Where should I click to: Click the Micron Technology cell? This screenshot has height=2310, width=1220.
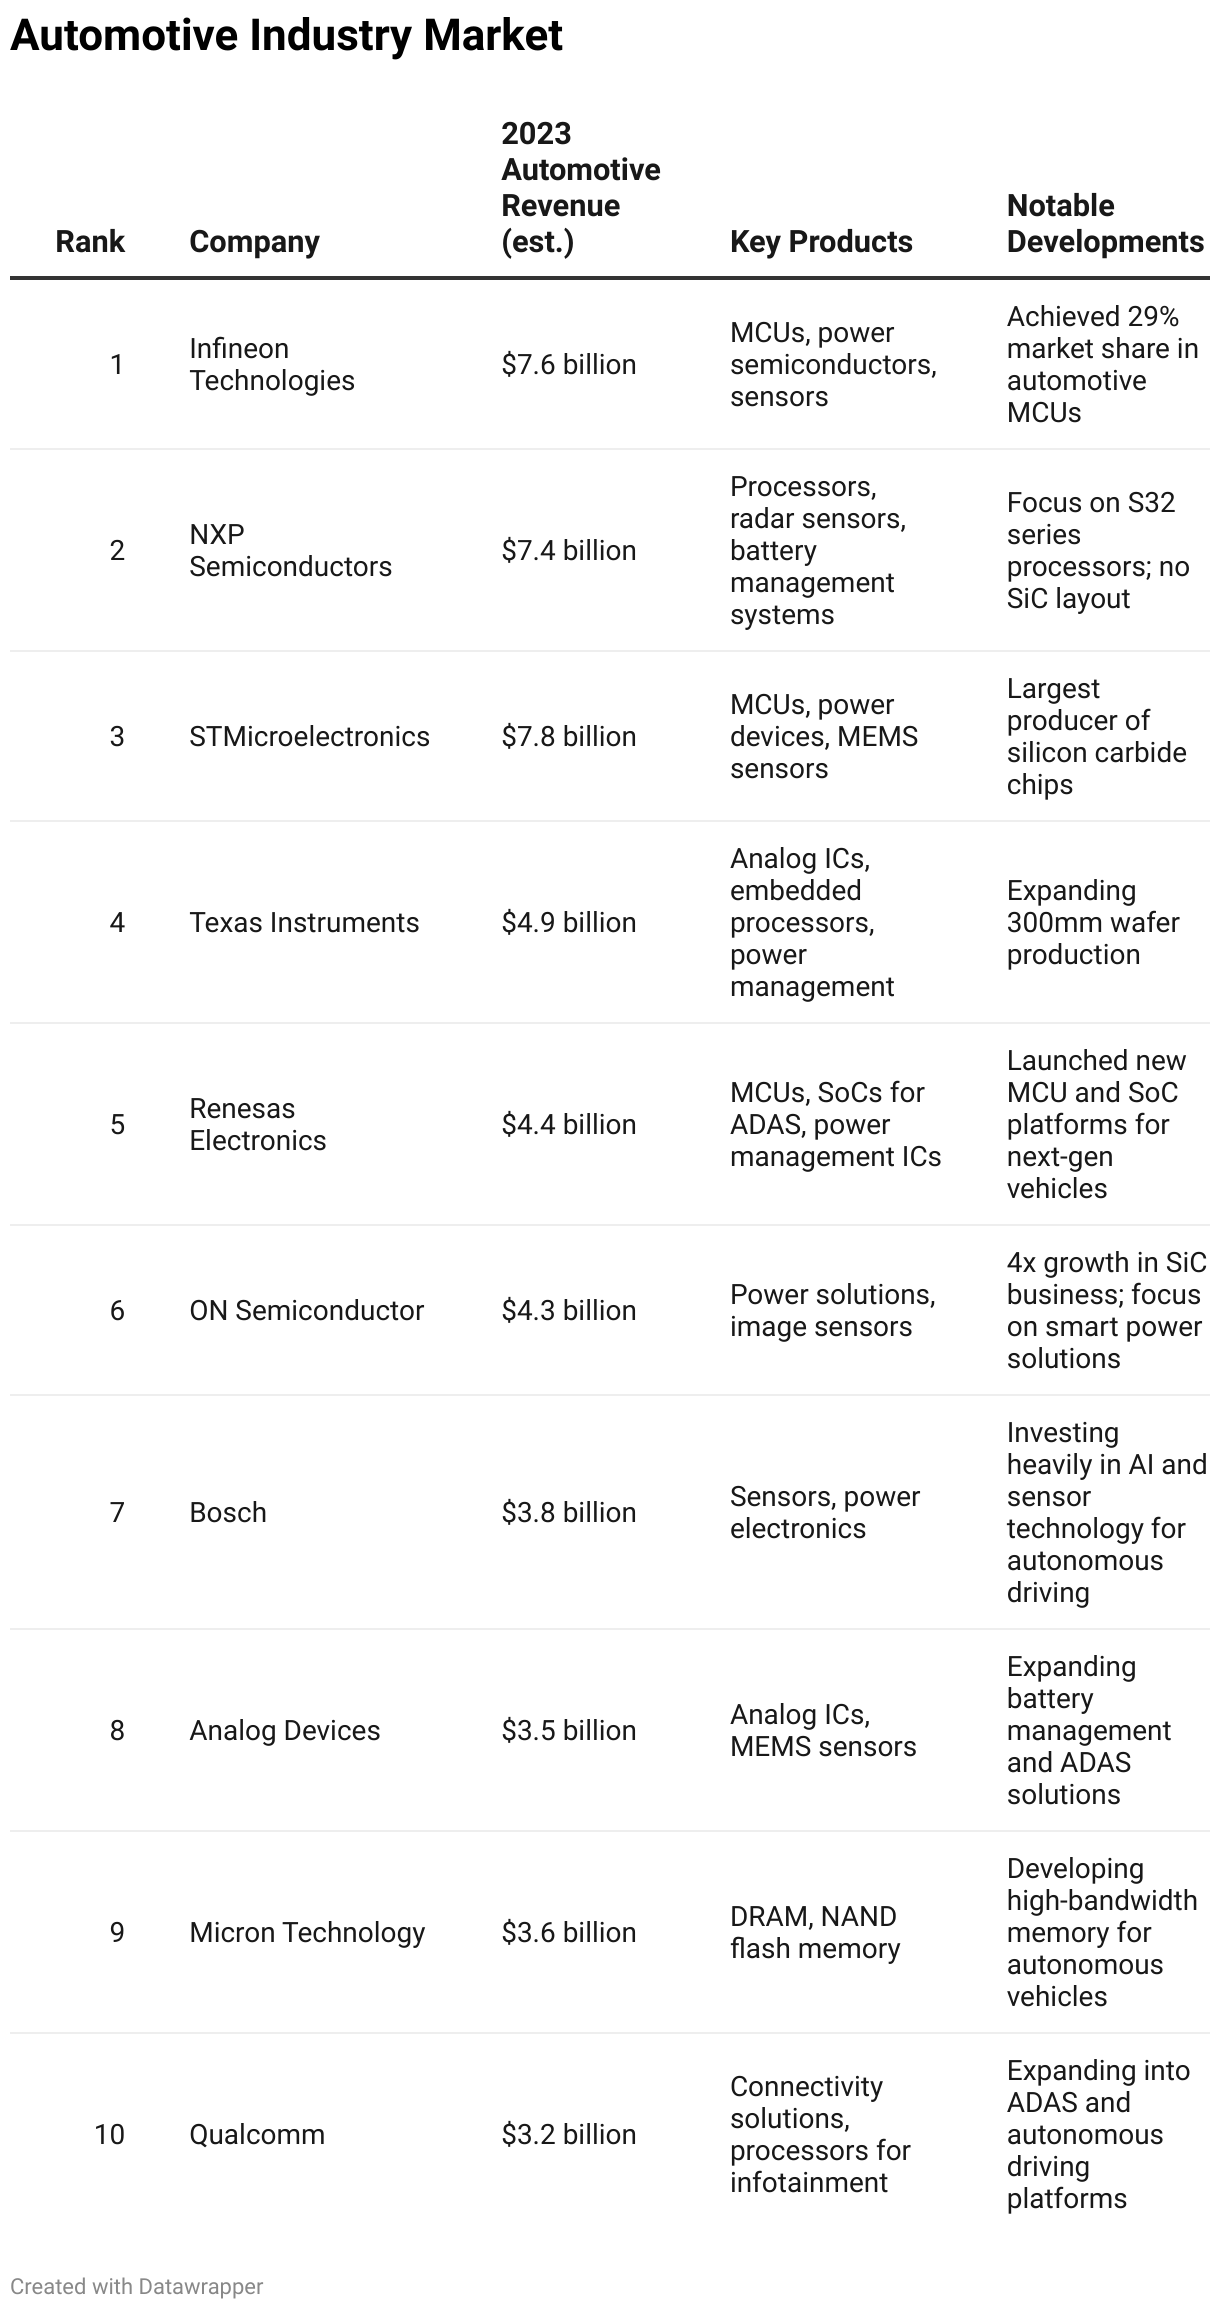[x=307, y=1932]
